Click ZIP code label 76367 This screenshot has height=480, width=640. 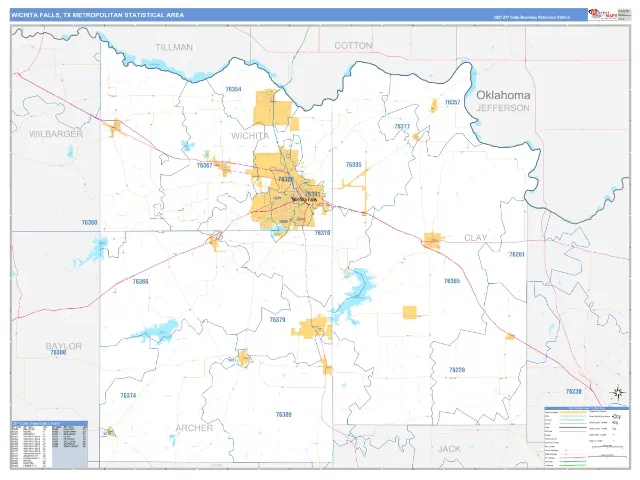(x=204, y=165)
